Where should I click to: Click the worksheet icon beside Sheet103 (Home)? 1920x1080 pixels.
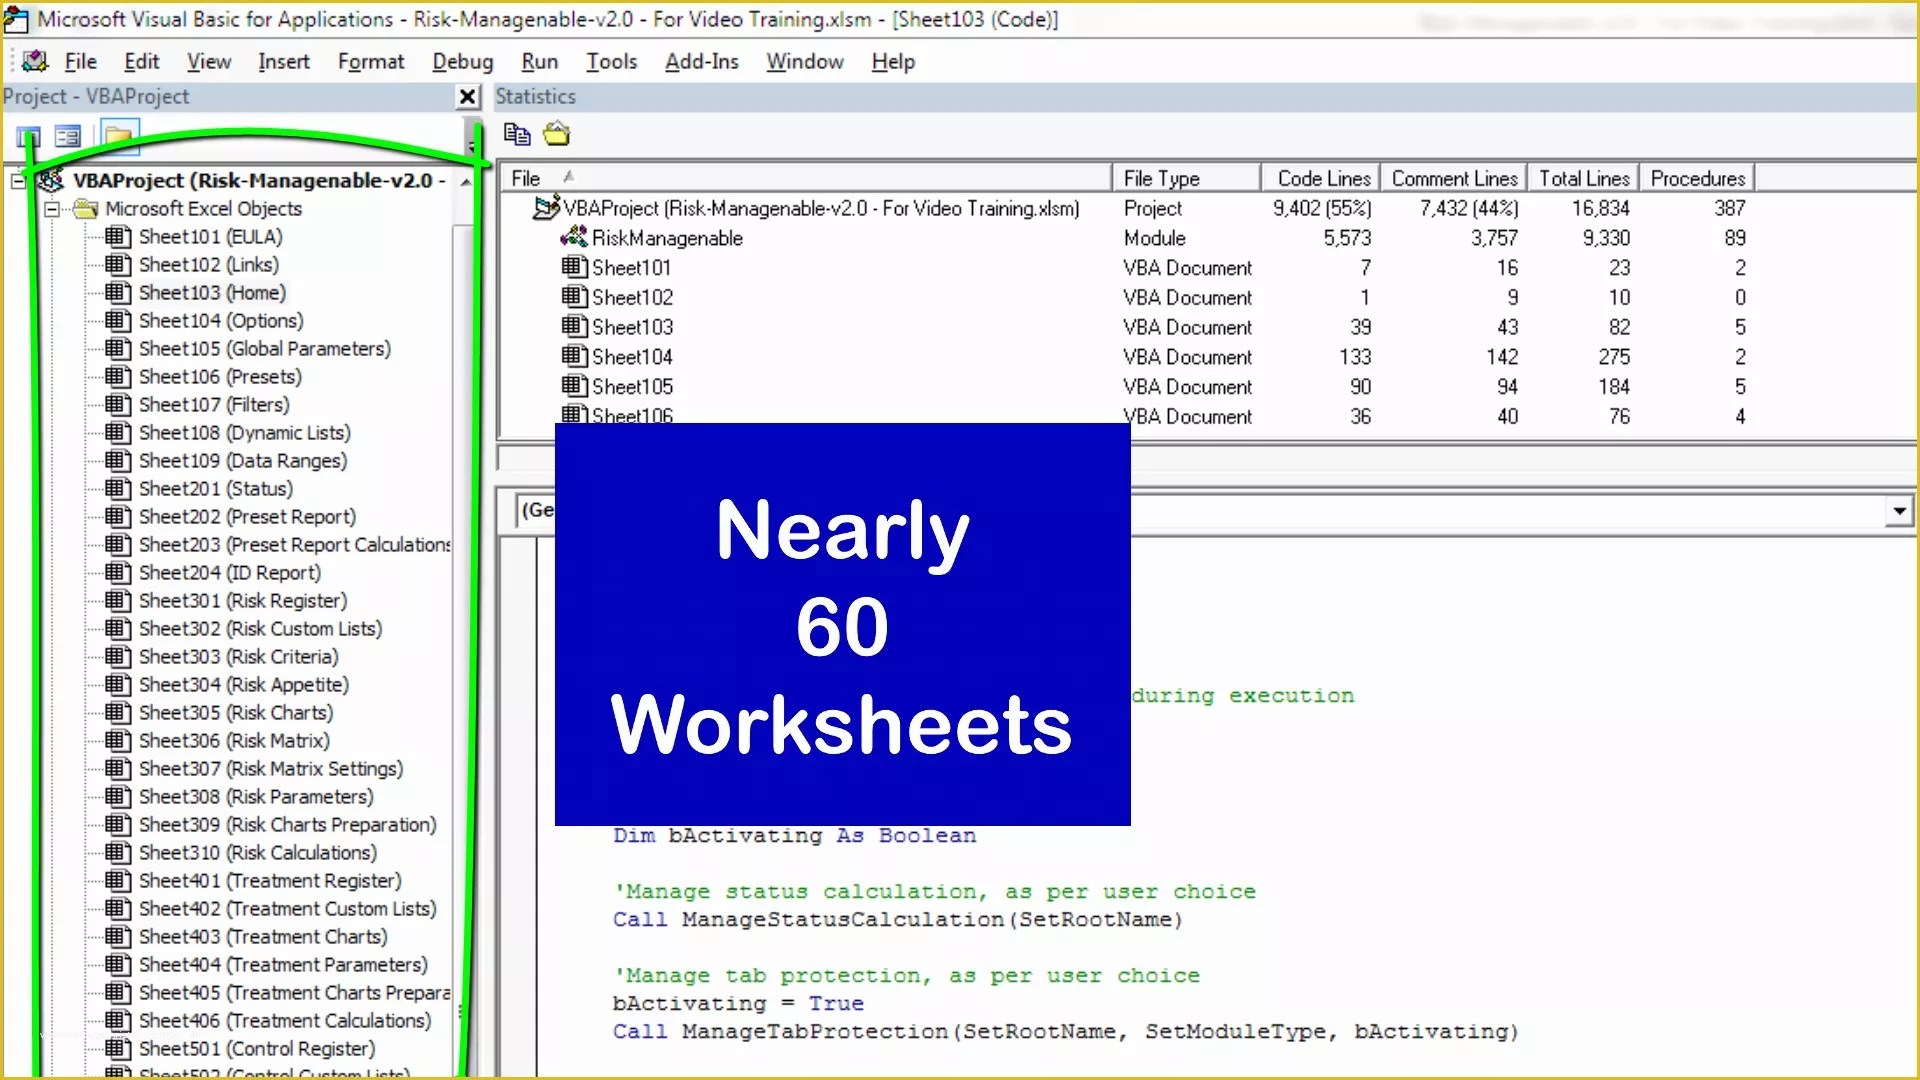[x=117, y=292]
